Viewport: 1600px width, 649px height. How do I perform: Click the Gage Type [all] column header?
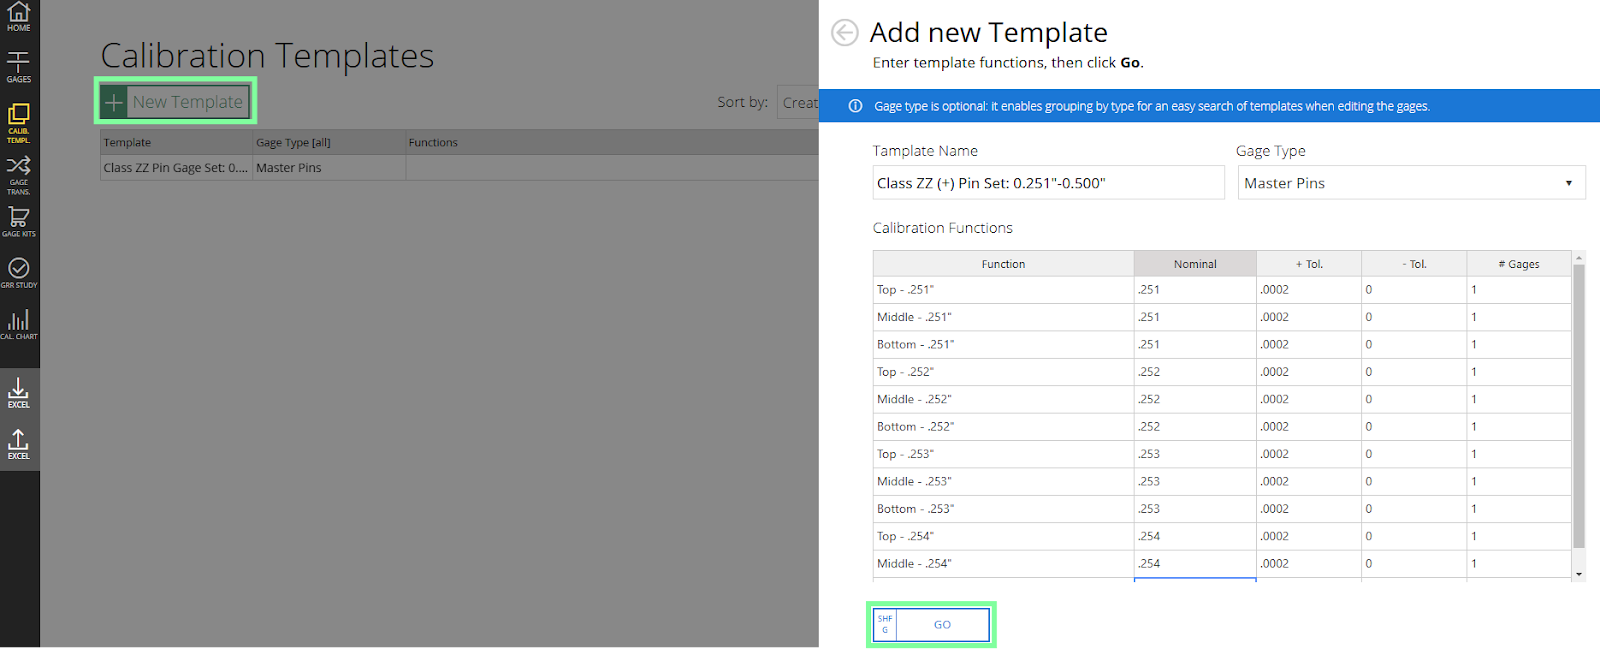tap(329, 142)
